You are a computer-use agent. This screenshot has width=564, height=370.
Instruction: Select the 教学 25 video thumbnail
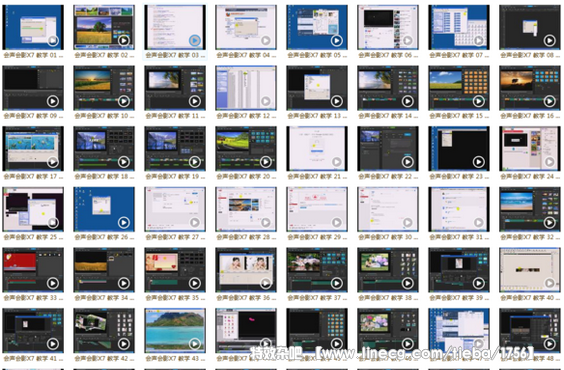(33, 209)
